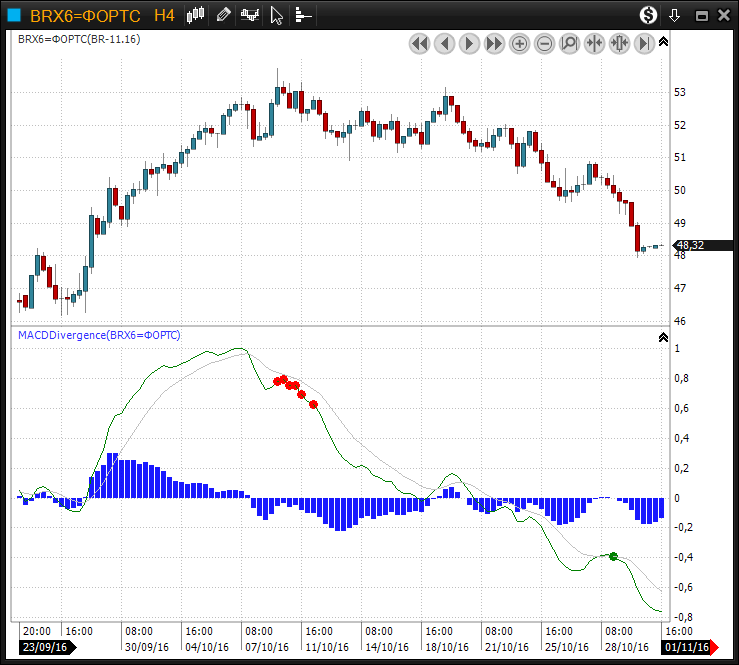Change the H4 timeframe label
Screen dimensions: 739x665
click(164, 15)
